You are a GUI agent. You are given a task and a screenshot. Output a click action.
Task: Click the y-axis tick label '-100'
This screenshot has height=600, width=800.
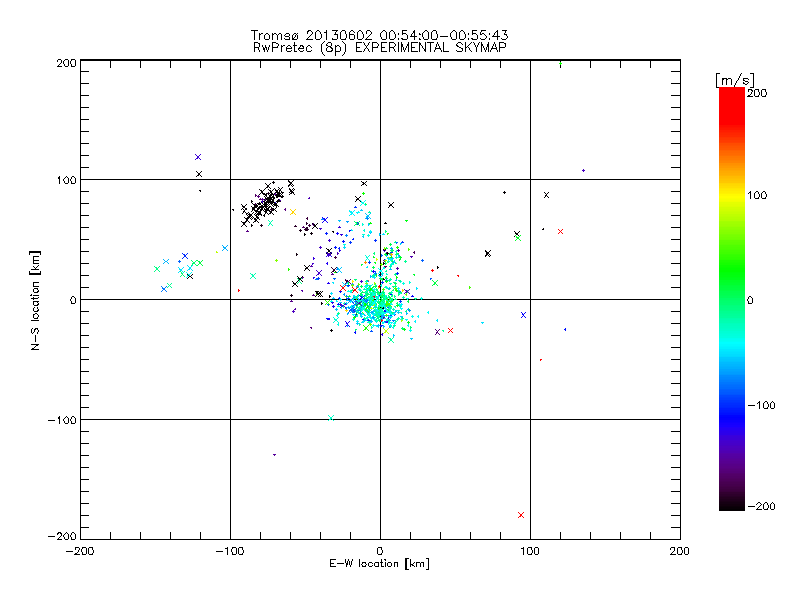62,420
